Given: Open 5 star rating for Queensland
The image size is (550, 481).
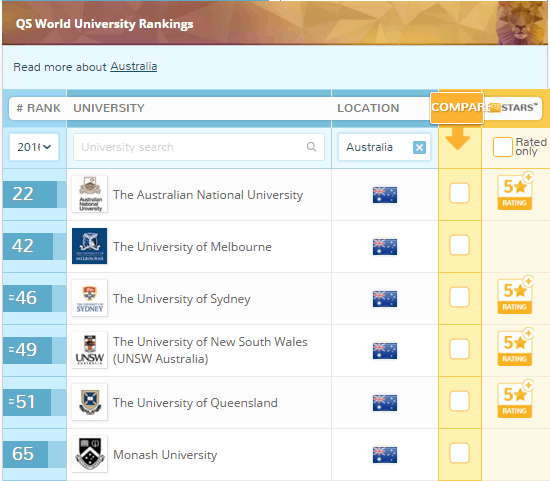Looking at the screenshot, I should point(515,399).
